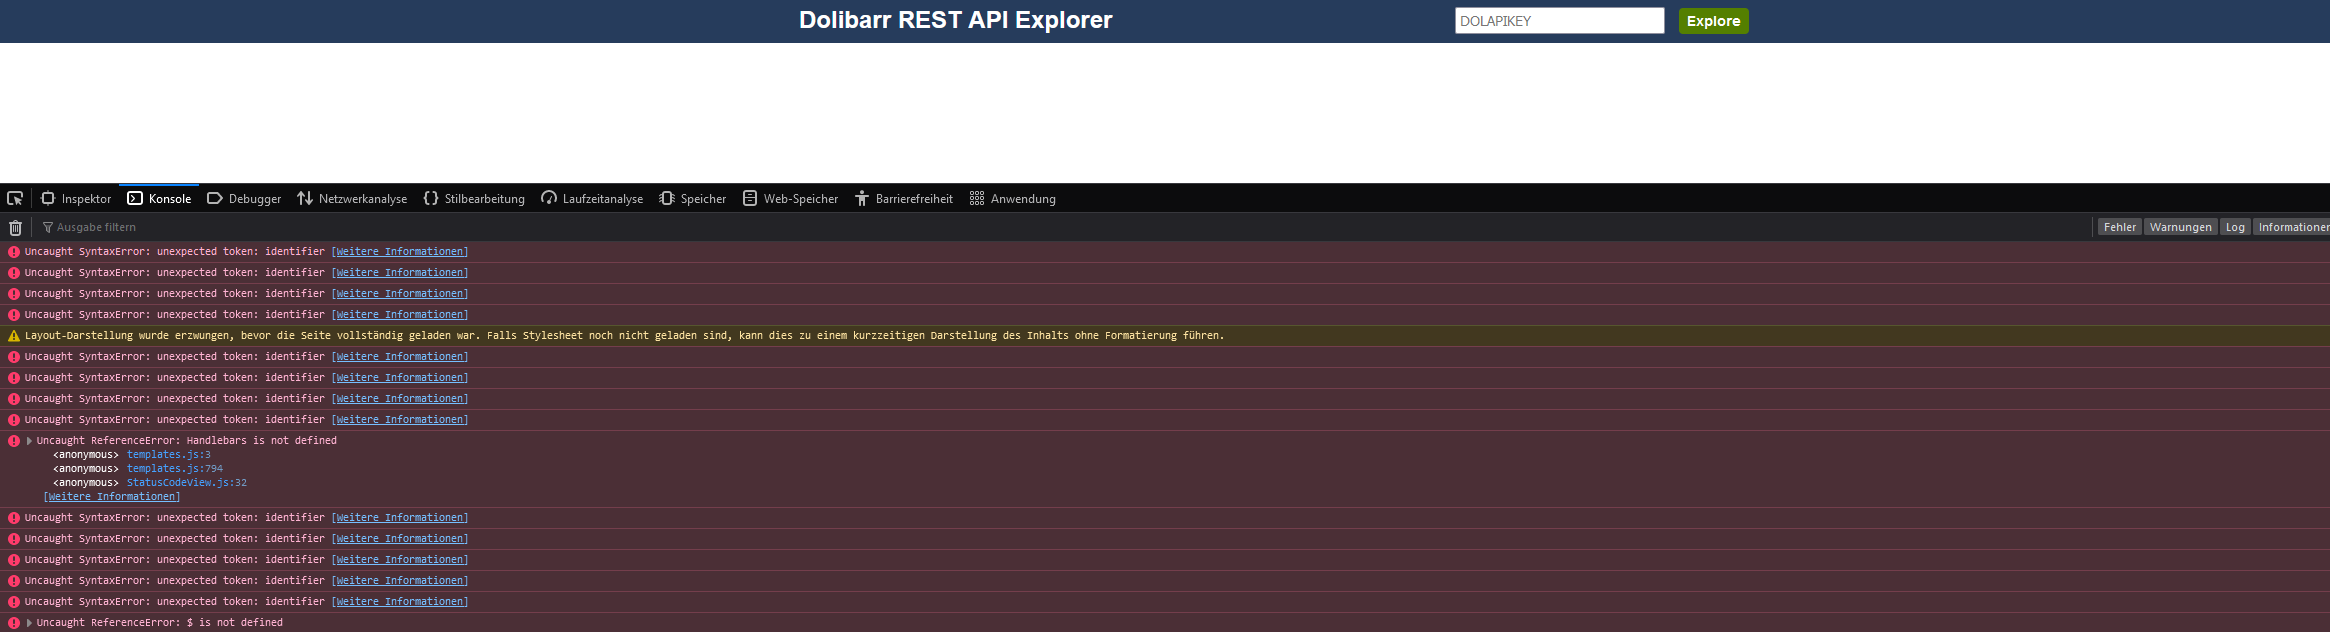
Task: Open the templates.js:3 source link
Action: 169,455
